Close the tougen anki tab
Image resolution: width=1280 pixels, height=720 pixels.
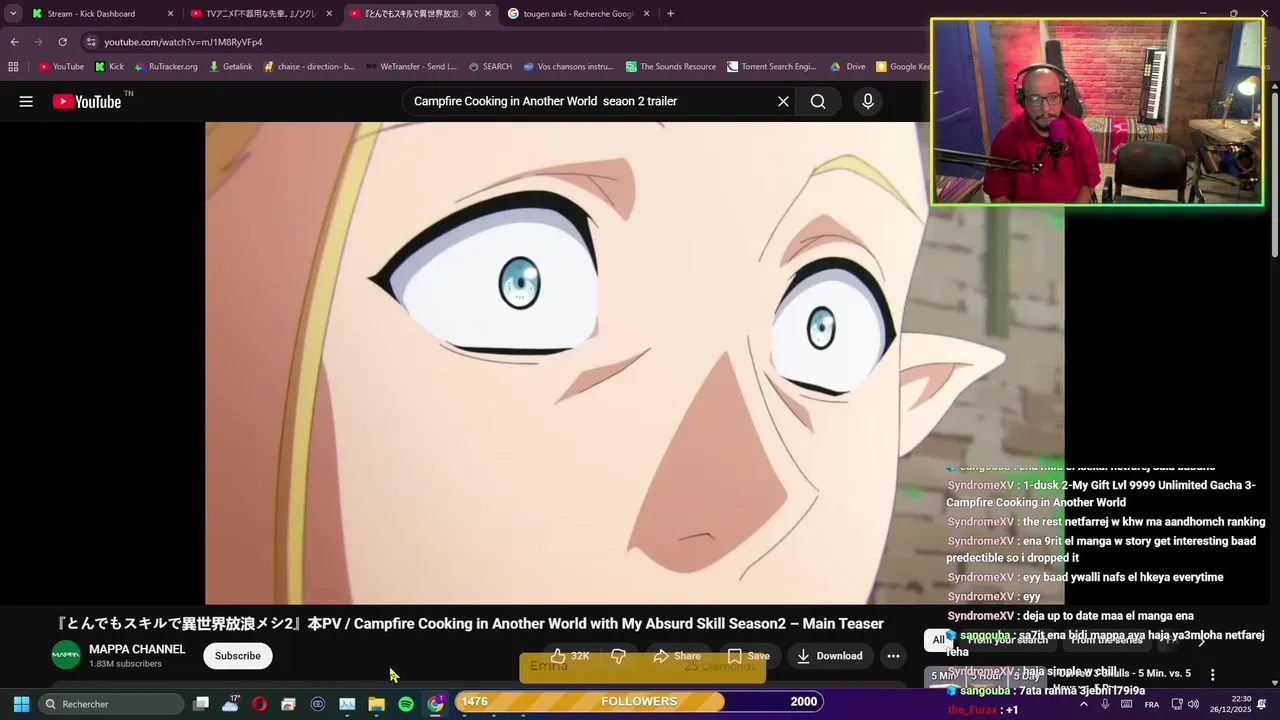tap(646, 14)
